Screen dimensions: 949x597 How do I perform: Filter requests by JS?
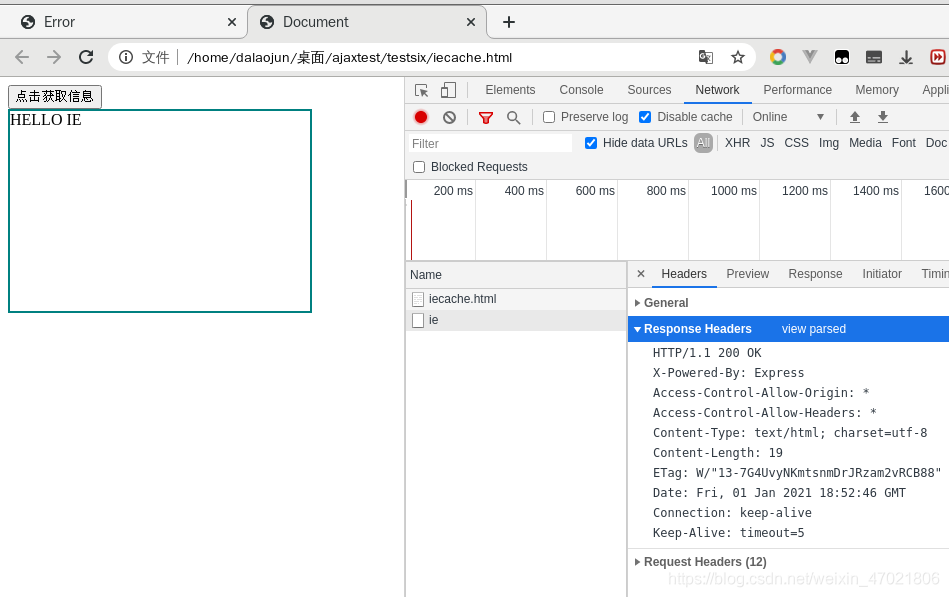[767, 143]
